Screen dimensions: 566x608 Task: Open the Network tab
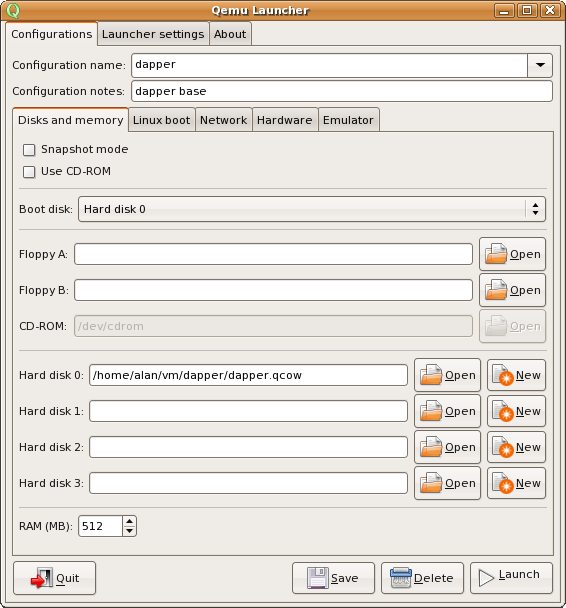tap(224, 120)
